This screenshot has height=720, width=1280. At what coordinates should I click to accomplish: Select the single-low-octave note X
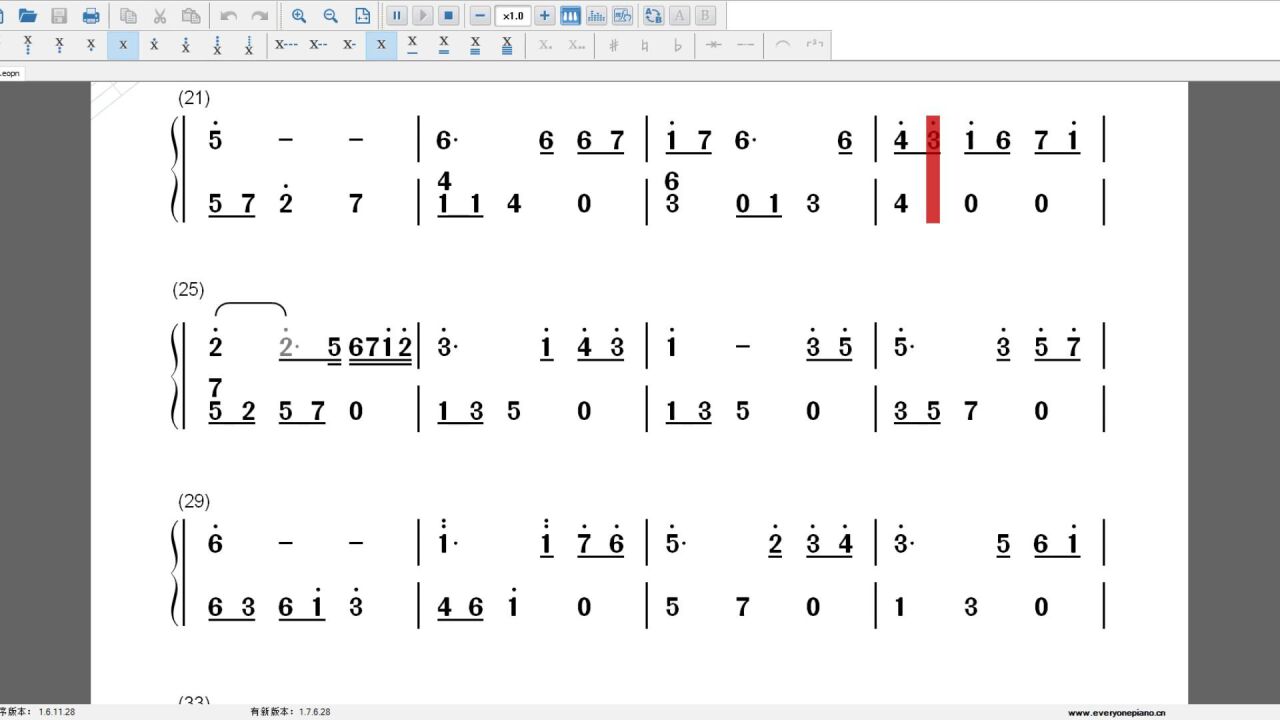[91, 45]
